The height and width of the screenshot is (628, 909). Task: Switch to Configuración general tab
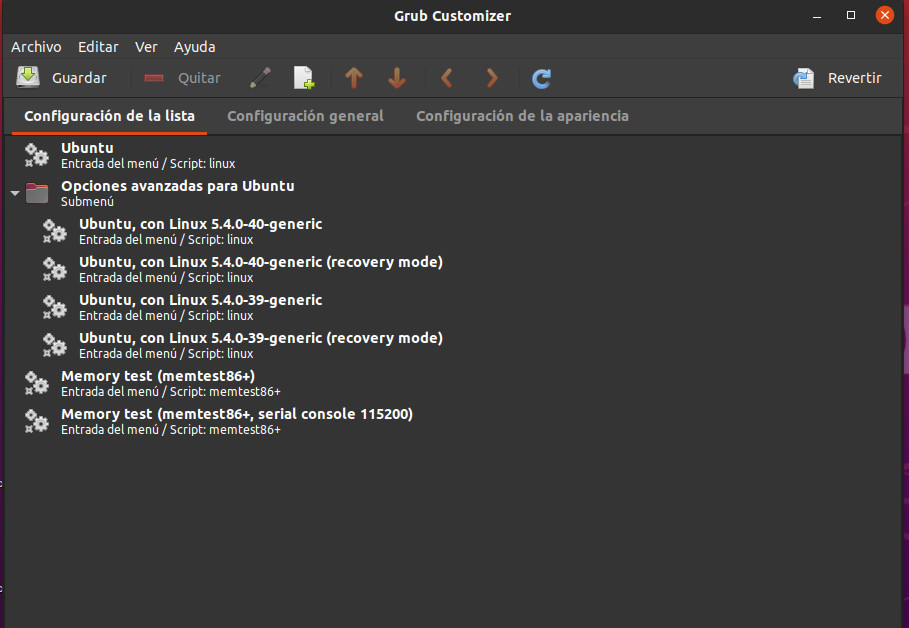pyautogui.click(x=305, y=116)
